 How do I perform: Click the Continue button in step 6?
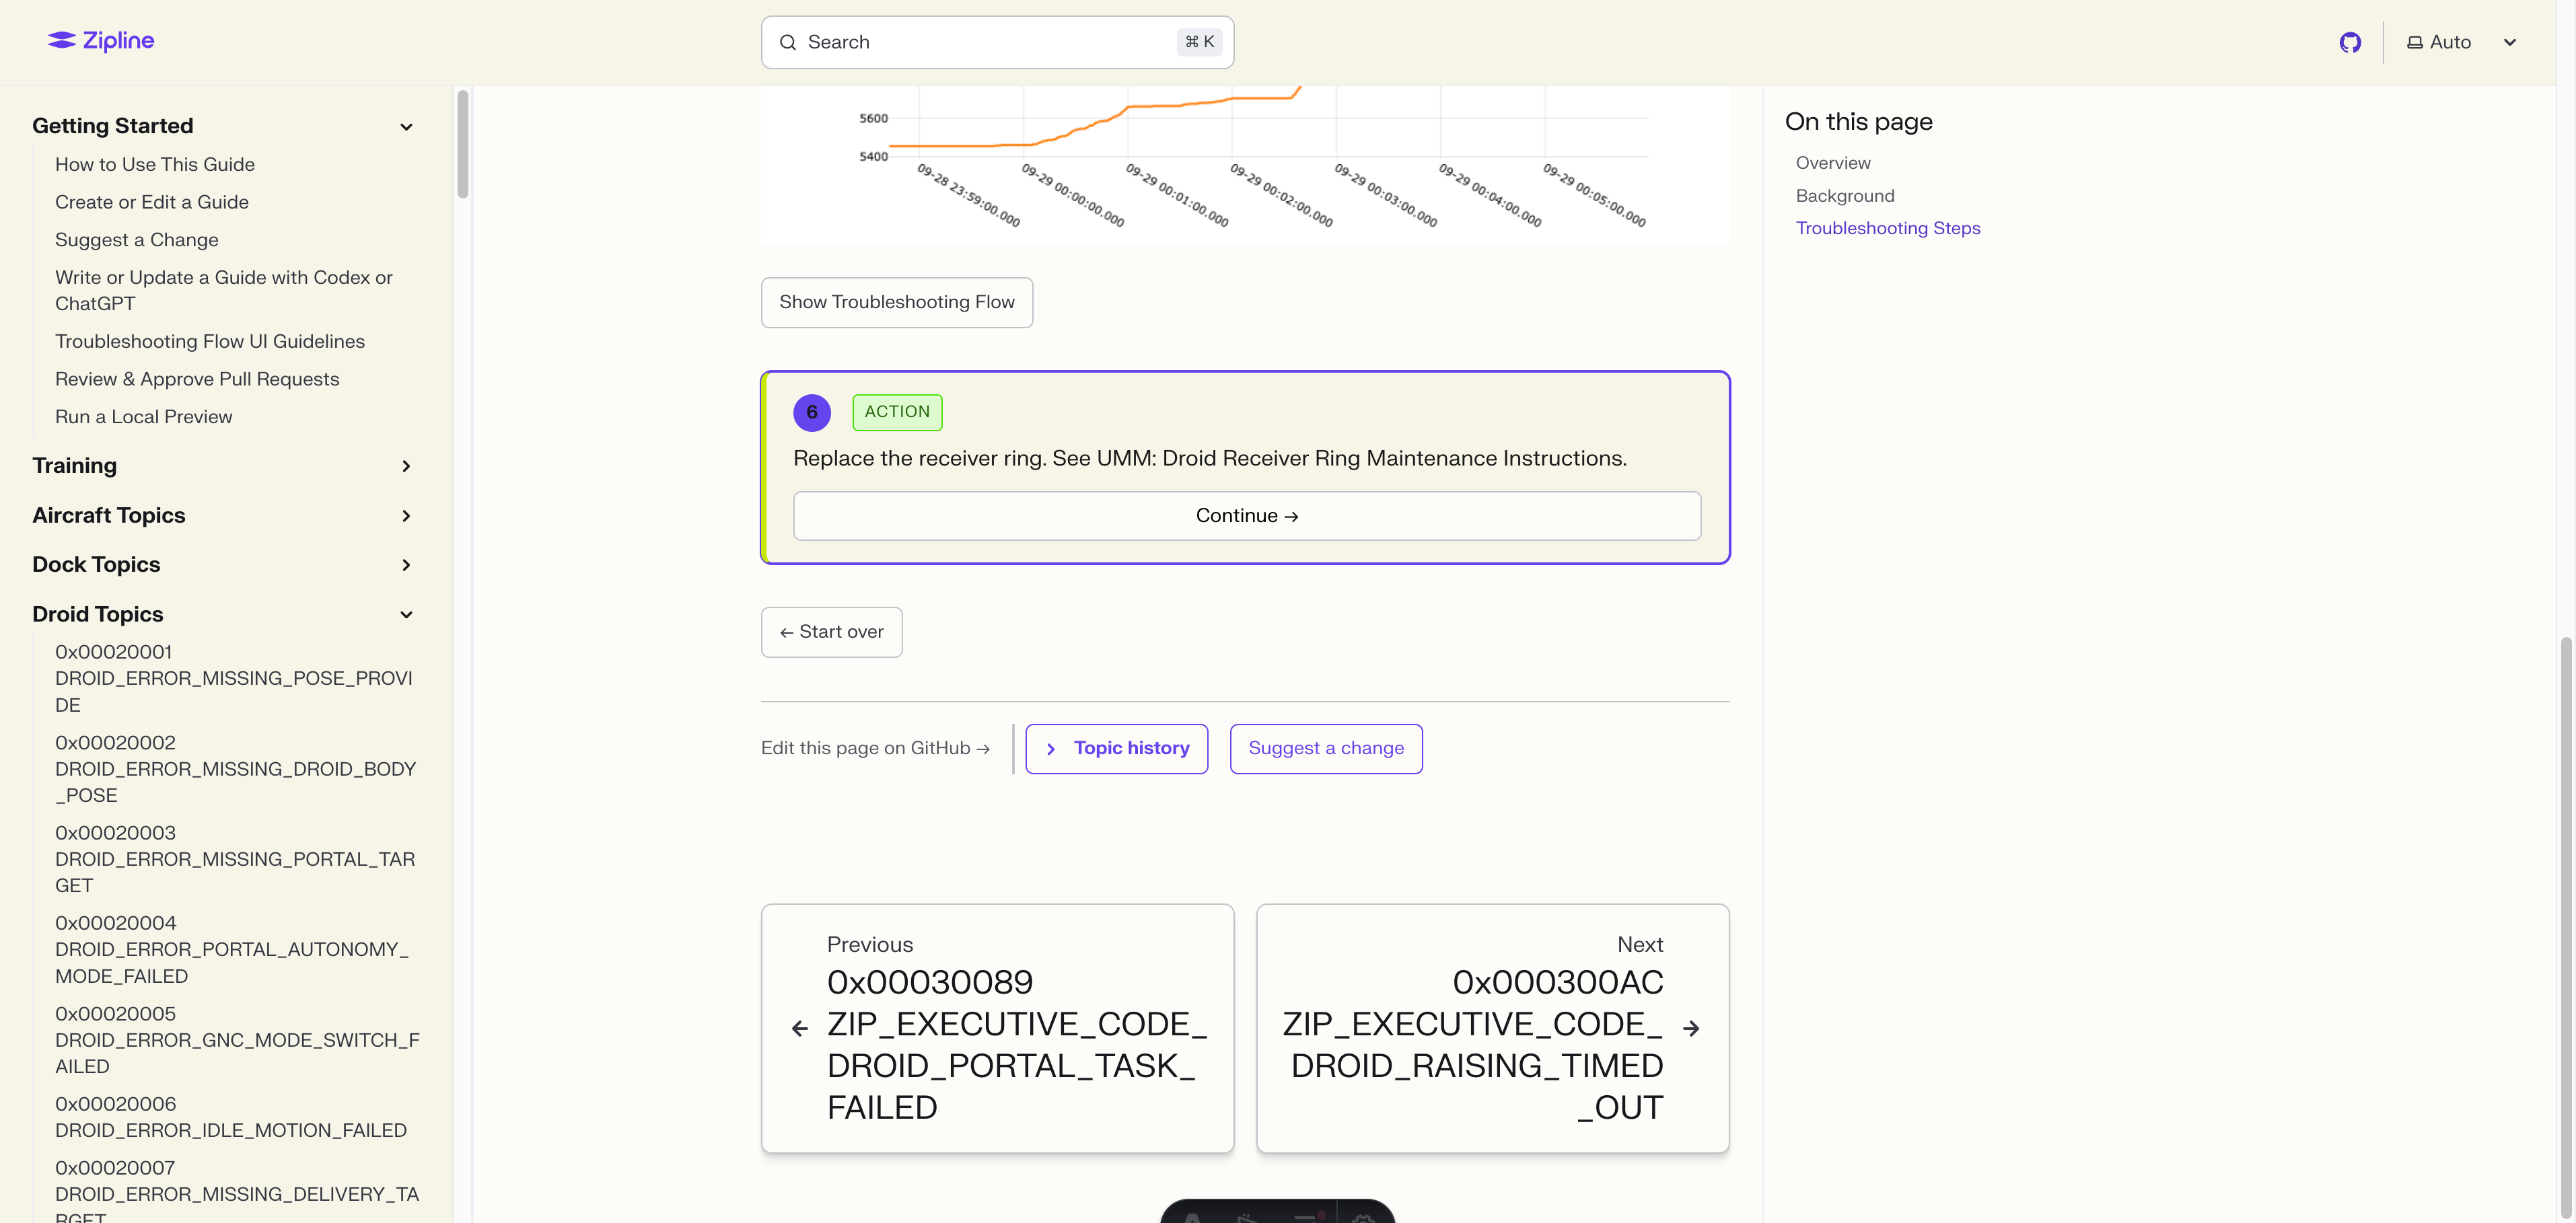[1246, 516]
